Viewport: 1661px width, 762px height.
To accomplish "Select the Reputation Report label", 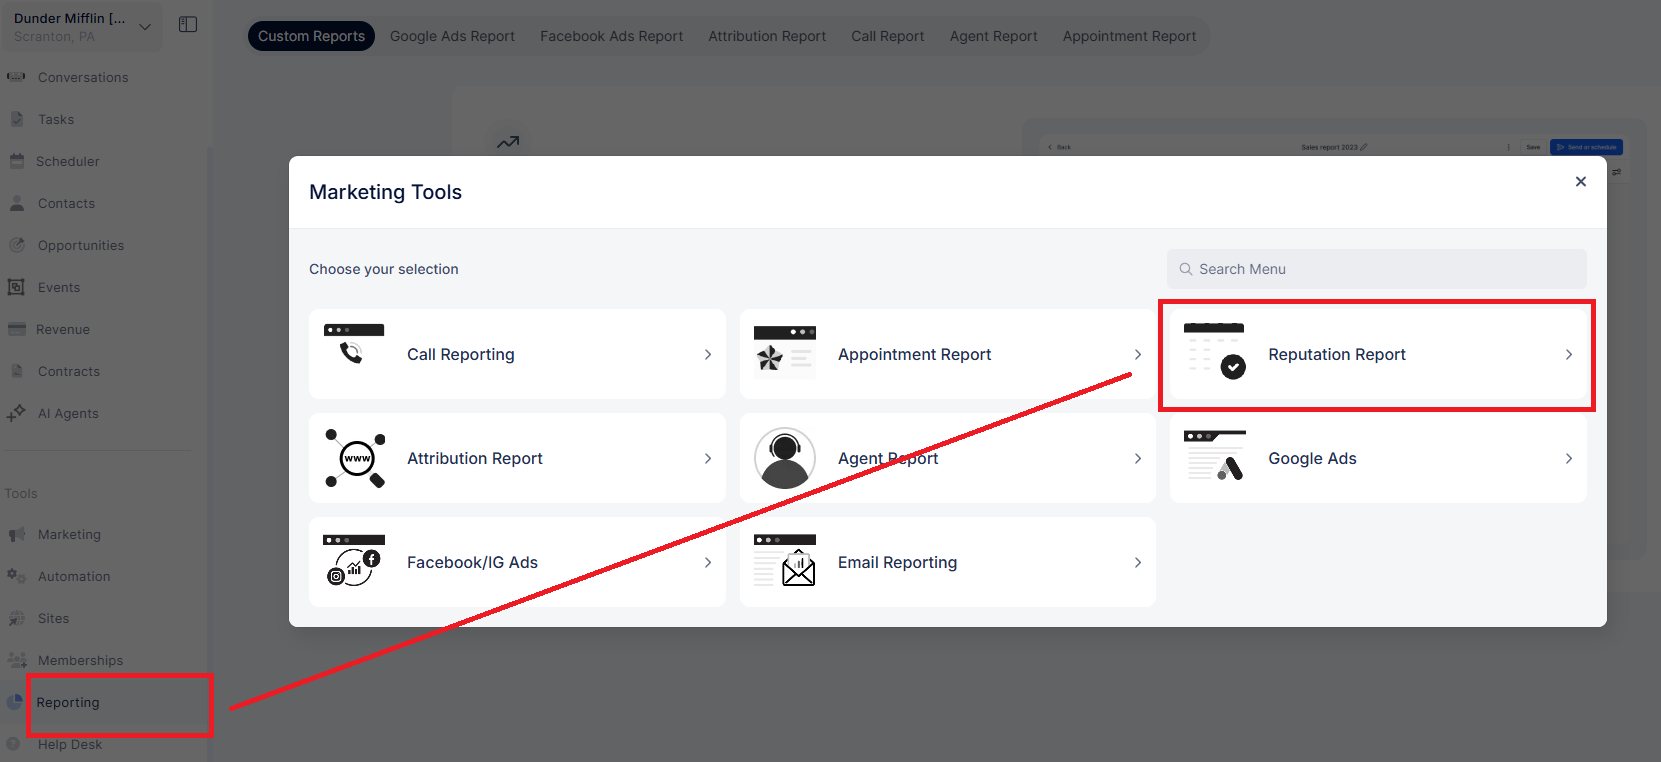I will 1337,354.
